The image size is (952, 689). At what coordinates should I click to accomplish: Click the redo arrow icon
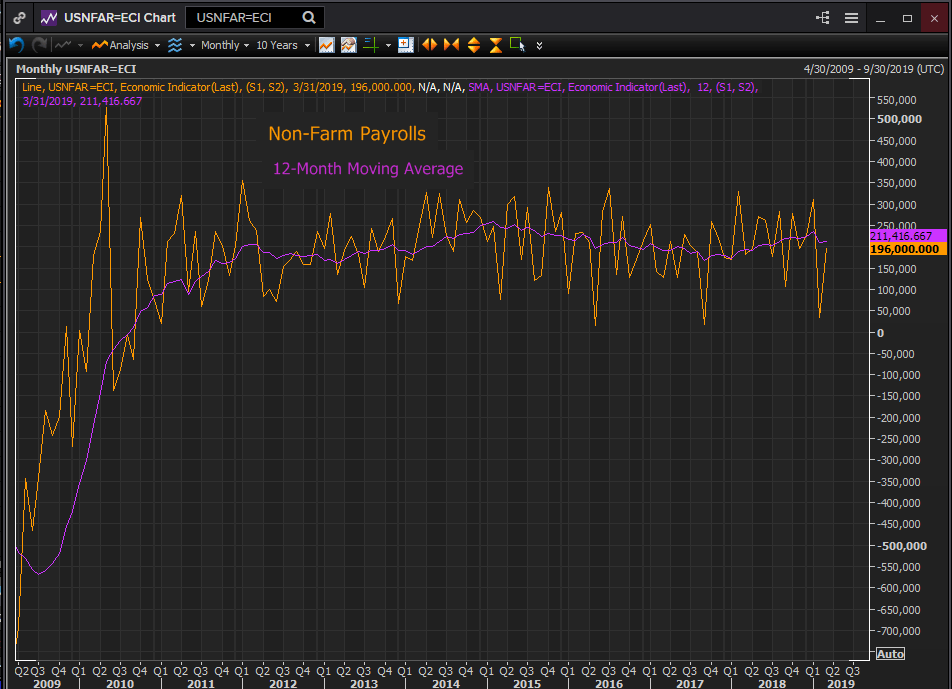click(39, 45)
